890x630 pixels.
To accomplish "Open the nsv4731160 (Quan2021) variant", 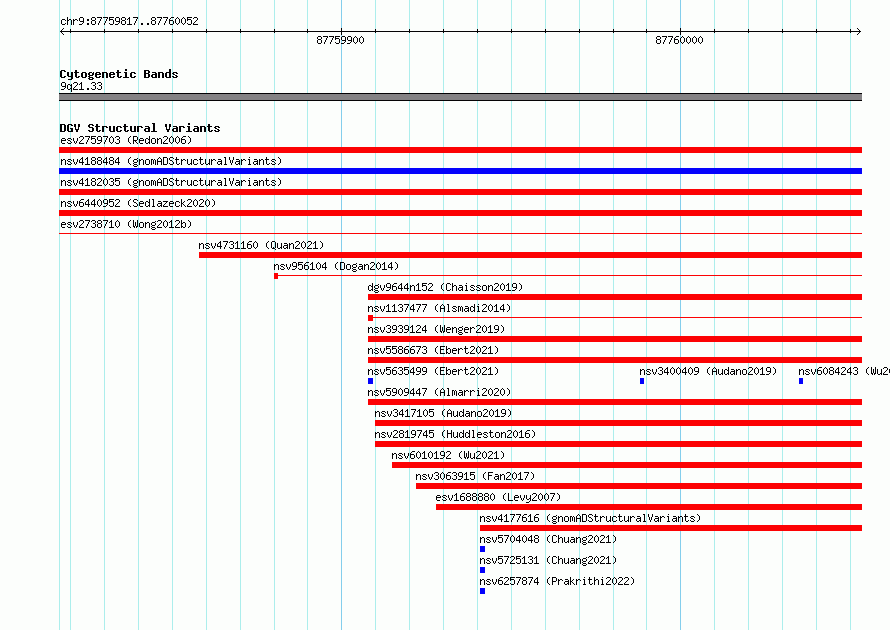I will click(x=261, y=245).
